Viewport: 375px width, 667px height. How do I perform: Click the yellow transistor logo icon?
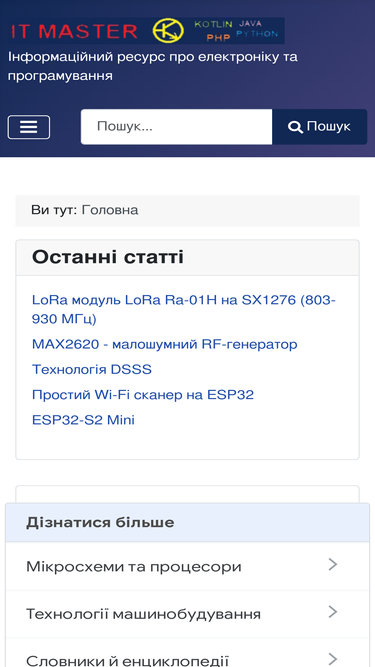tap(168, 31)
